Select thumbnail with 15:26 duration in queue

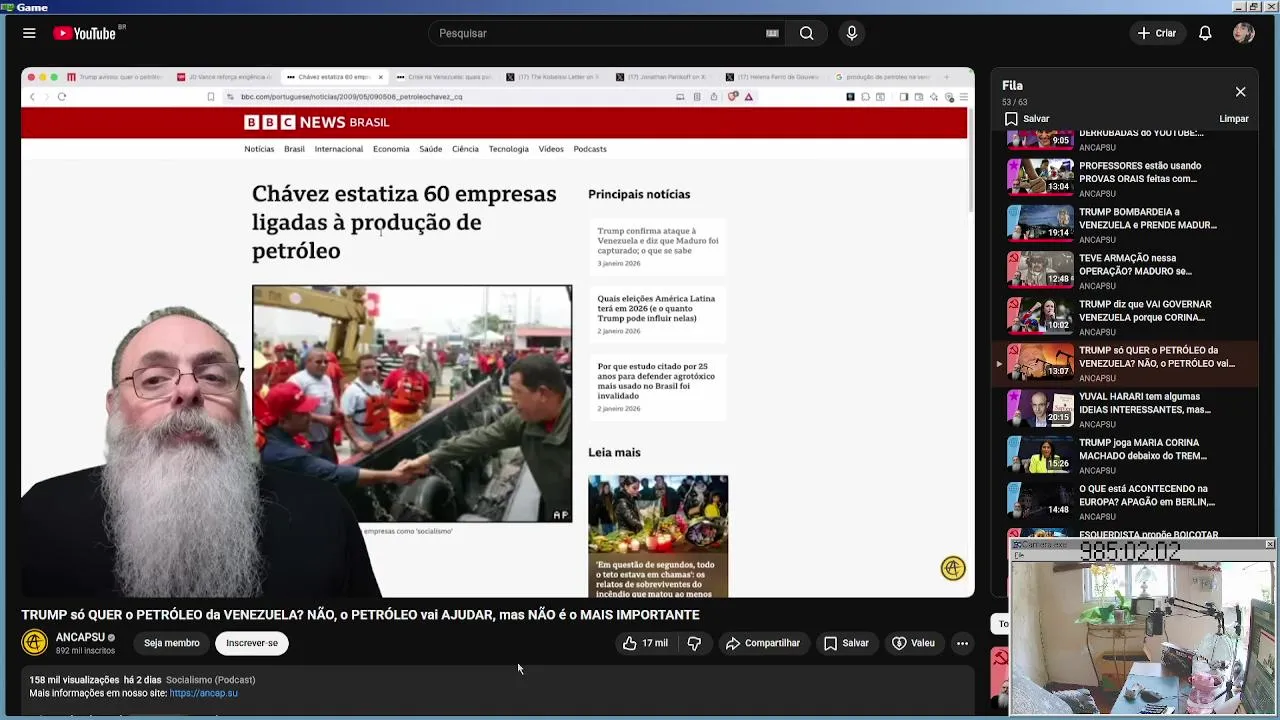click(x=1040, y=452)
